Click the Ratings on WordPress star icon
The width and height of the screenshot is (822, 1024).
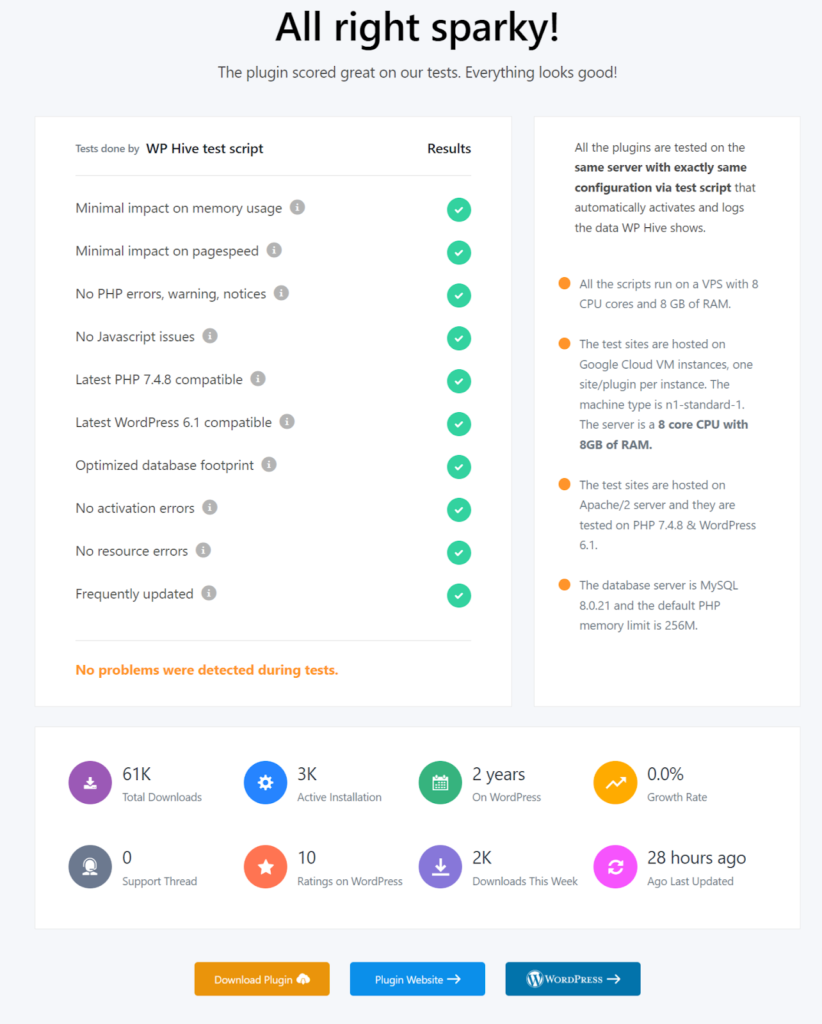coord(265,867)
